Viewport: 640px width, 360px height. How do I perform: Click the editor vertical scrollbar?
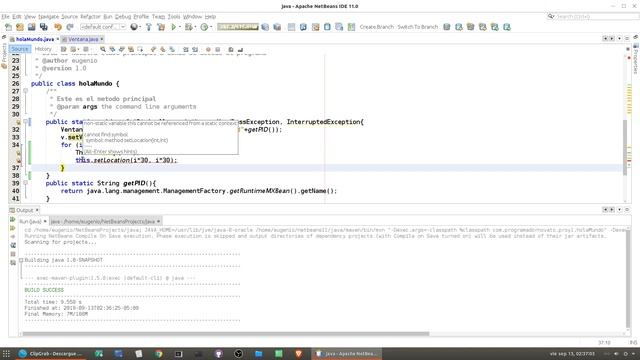point(624,148)
